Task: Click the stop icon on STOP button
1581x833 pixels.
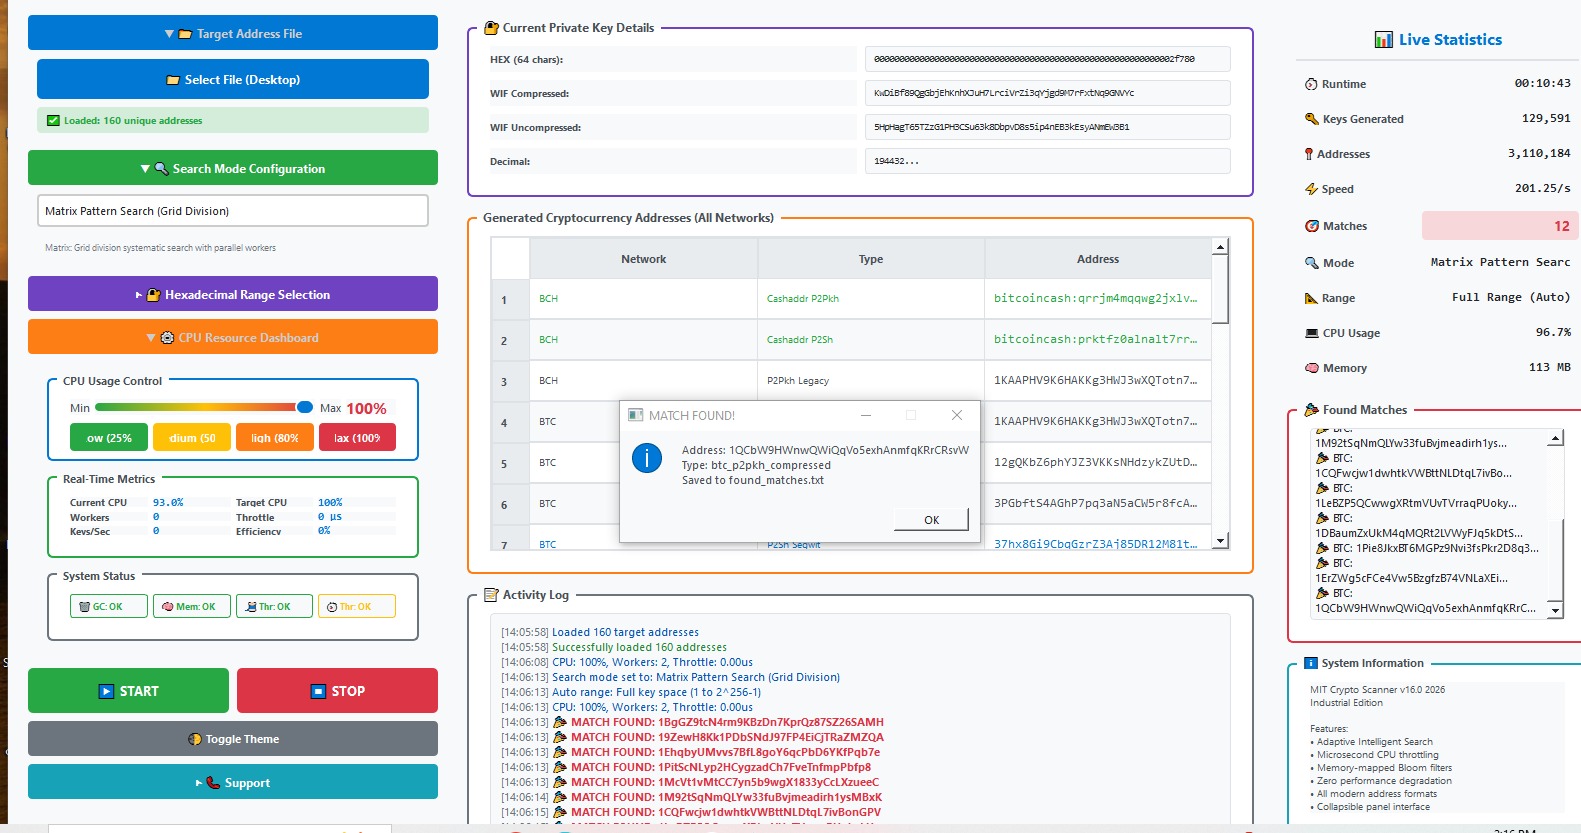Action: click(318, 691)
